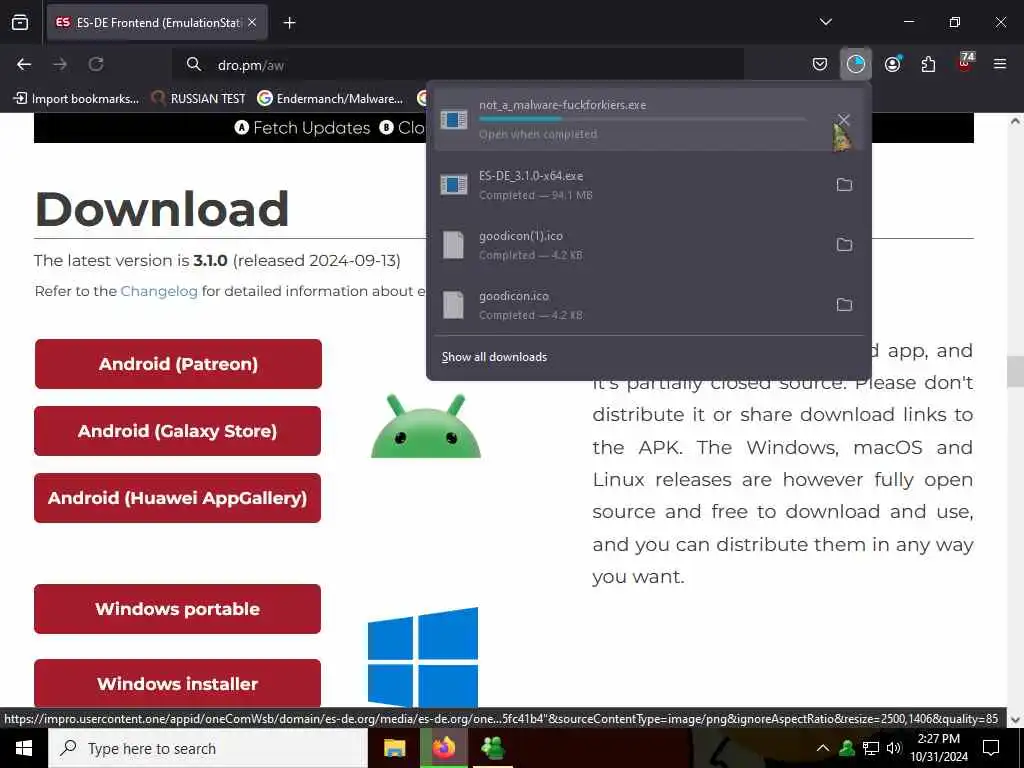This screenshot has width=1024, height=768.
Task: Show ES-DE_3.1.0-x64.exe in folder
Action: pos(844,185)
